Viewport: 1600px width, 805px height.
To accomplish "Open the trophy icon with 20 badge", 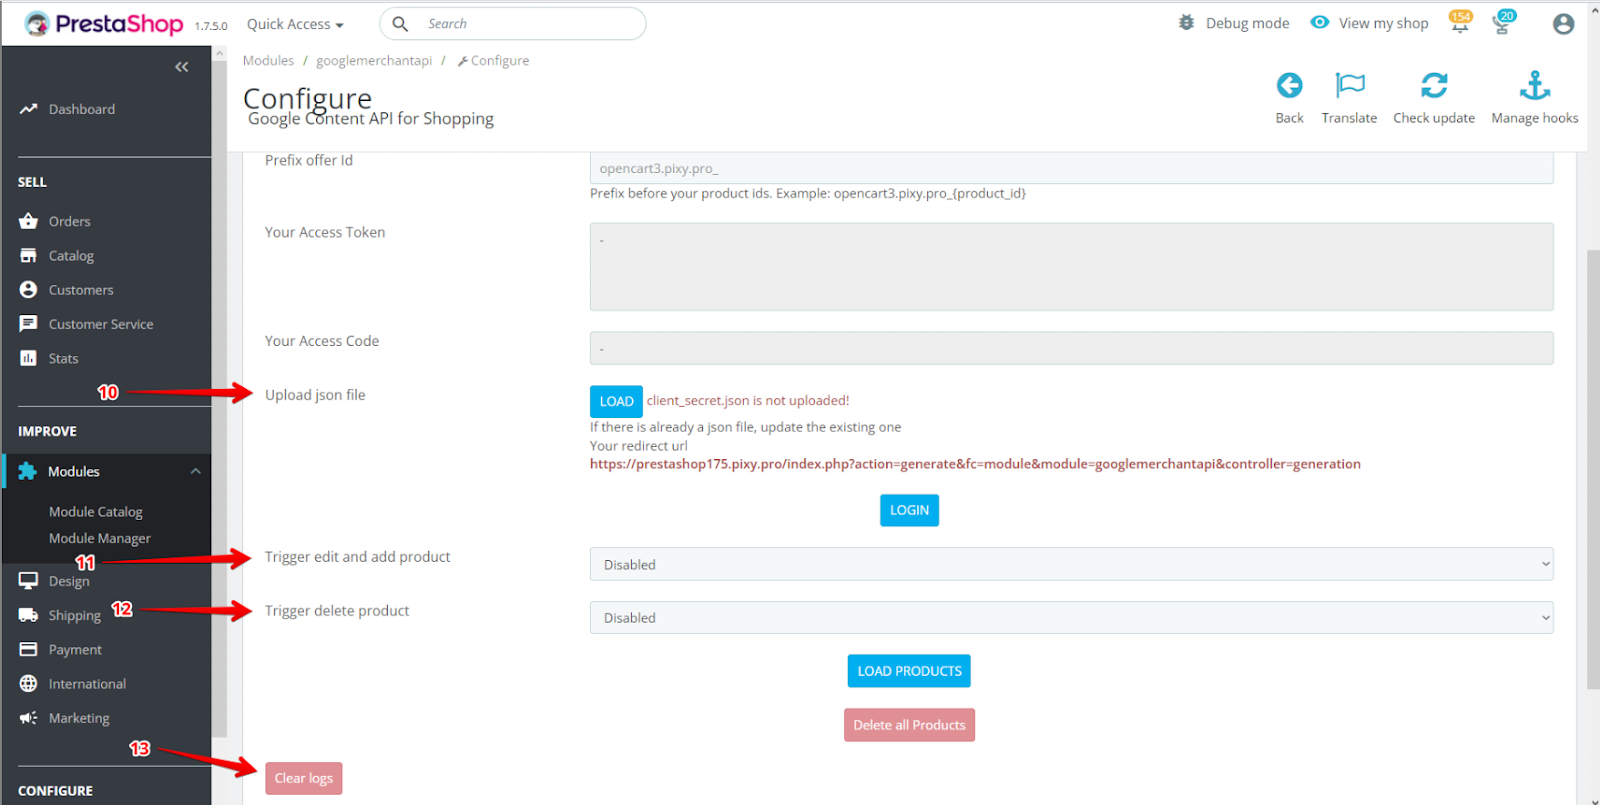I will pos(1503,22).
